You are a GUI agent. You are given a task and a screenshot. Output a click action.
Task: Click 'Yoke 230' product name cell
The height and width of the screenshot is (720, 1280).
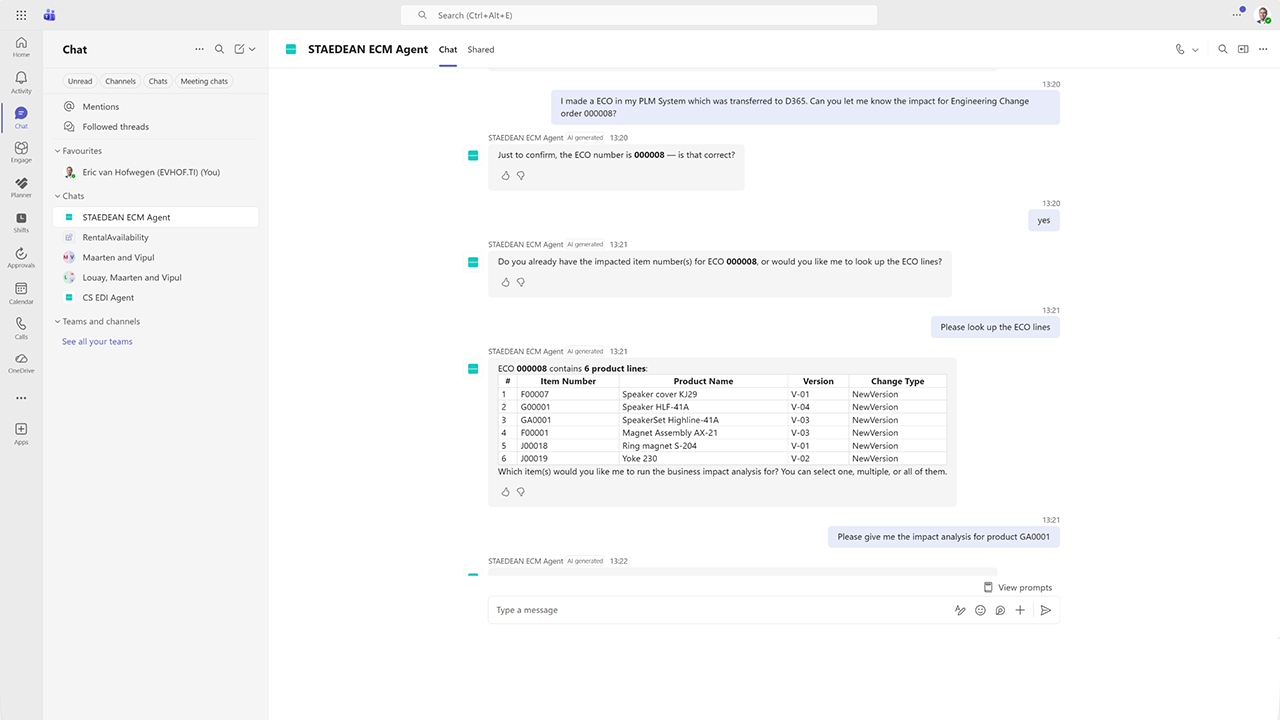click(703, 458)
